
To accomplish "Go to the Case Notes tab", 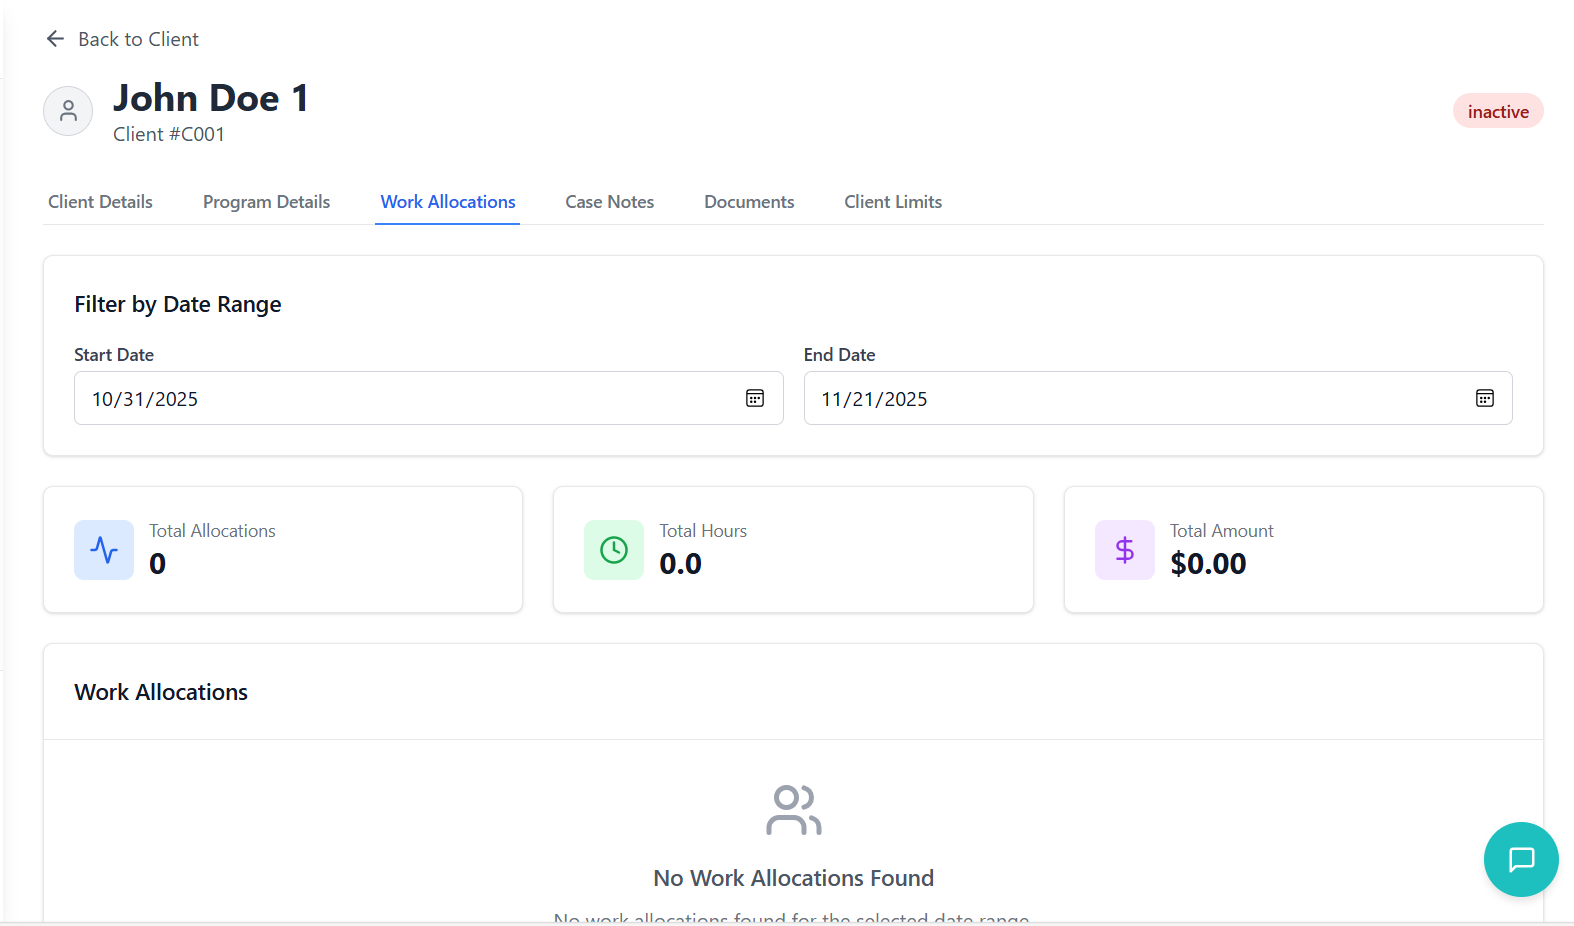I will click(x=609, y=202).
